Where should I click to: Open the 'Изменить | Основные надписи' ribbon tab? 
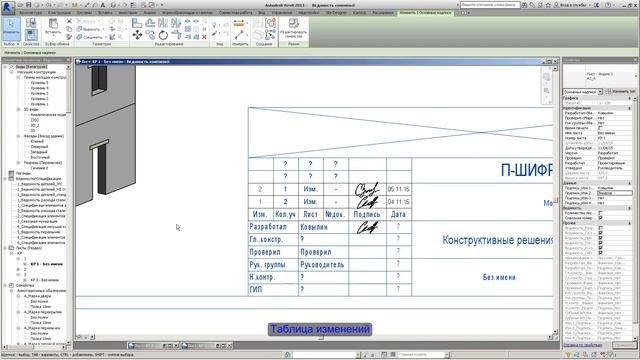tap(425, 13)
